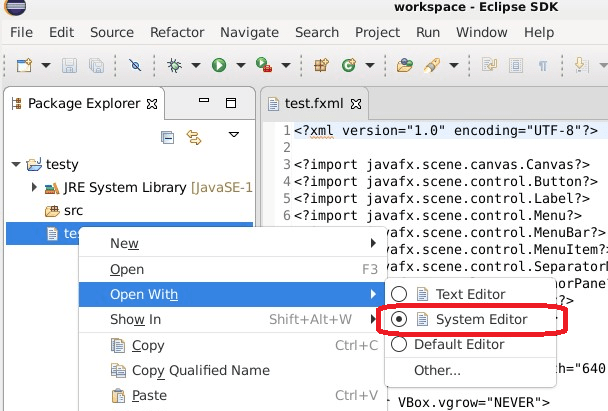This screenshot has width=608, height=411.
Task: Open the External Tools dropdown arrow
Action: click(286, 65)
